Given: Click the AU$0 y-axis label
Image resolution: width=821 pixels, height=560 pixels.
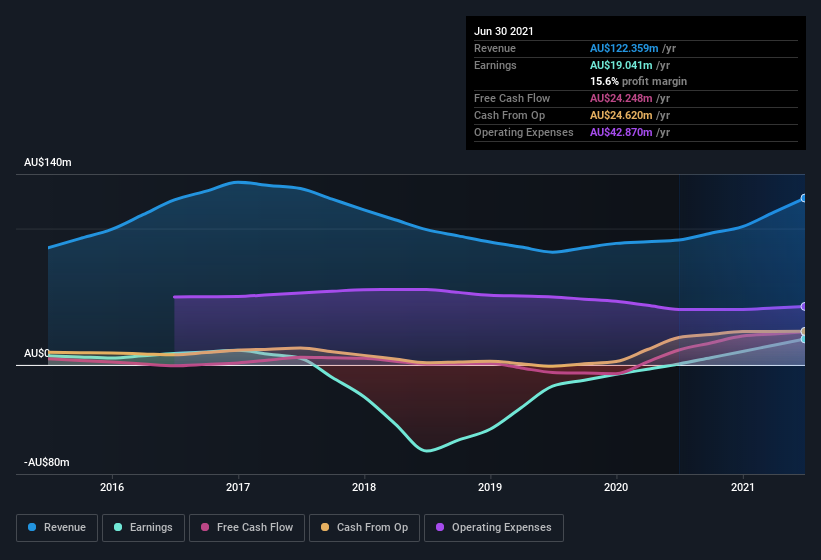Looking at the screenshot, I should (x=37, y=353).
